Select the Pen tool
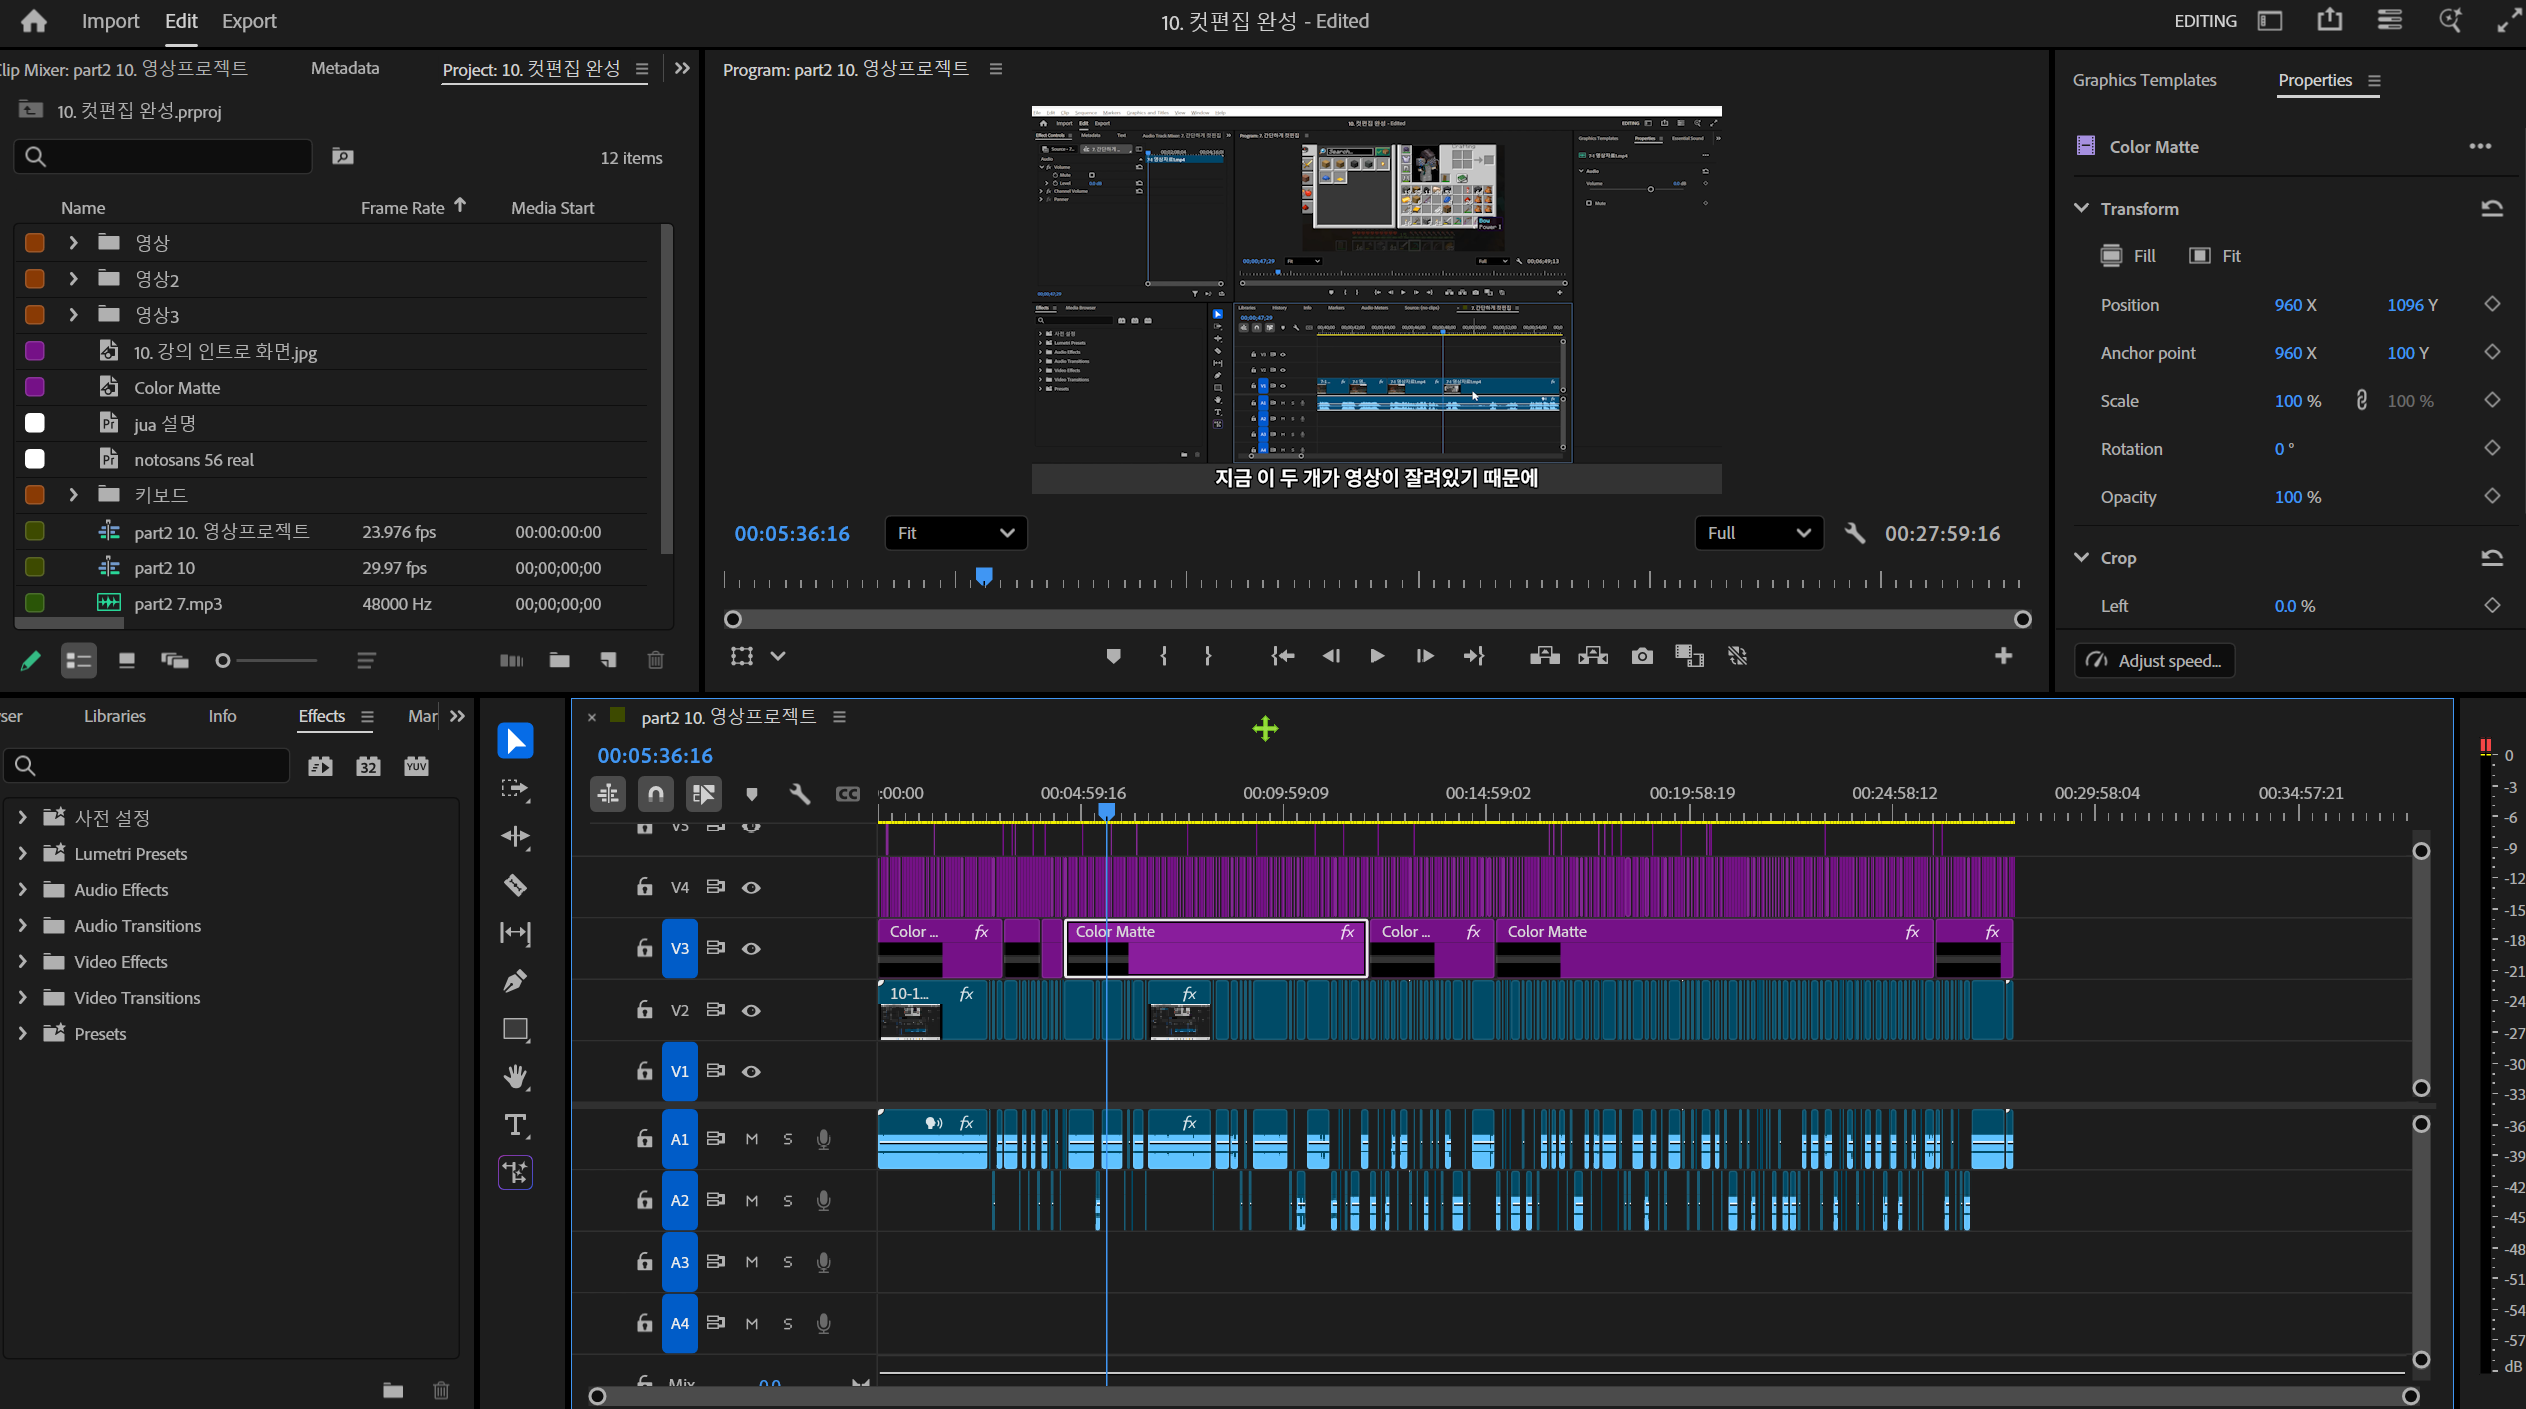This screenshot has height=1409, width=2526. click(x=515, y=981)
